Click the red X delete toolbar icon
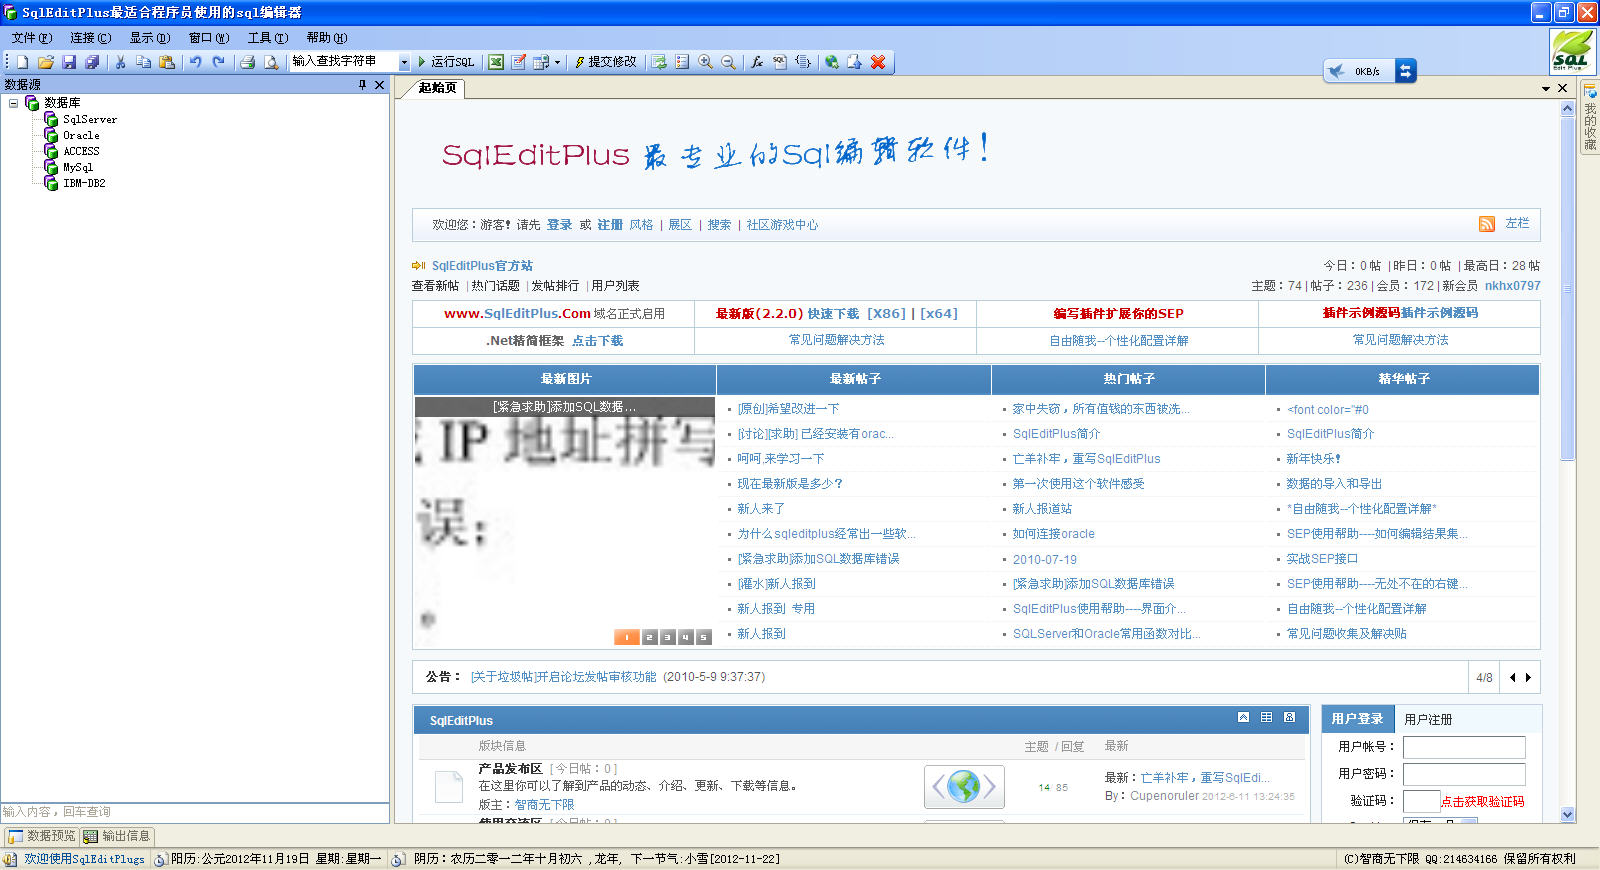Image resolution: width=1600 pixels, height=870 pixels. coord(878,62)
